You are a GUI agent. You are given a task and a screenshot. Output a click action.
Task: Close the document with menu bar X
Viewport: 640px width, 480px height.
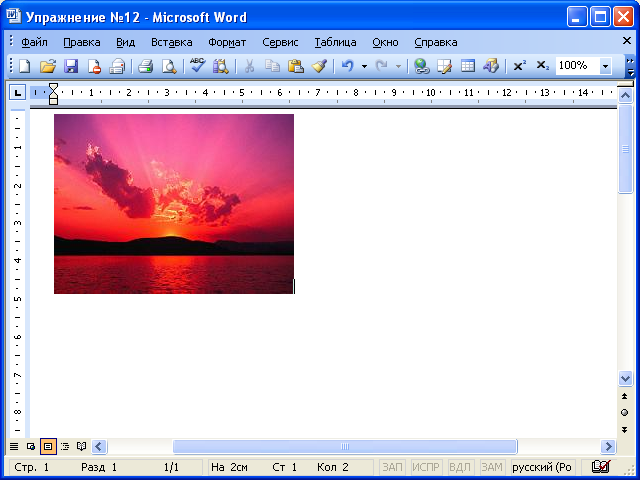(627, 40)
